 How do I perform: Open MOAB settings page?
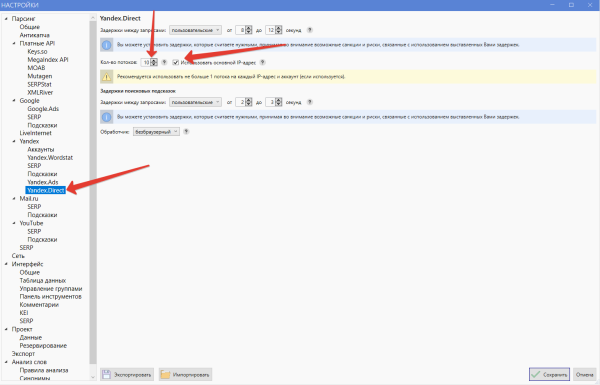36,67
